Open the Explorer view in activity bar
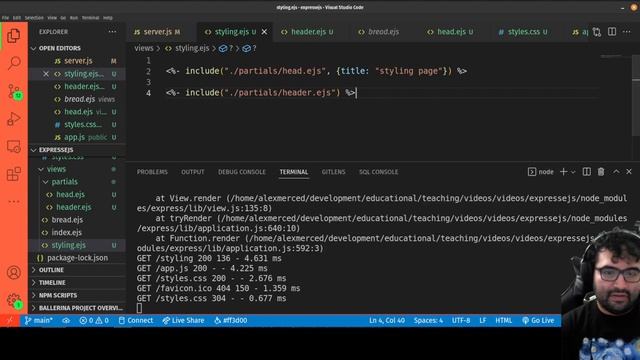Screen dimensions: 640x360 click(x=14, y=36)
